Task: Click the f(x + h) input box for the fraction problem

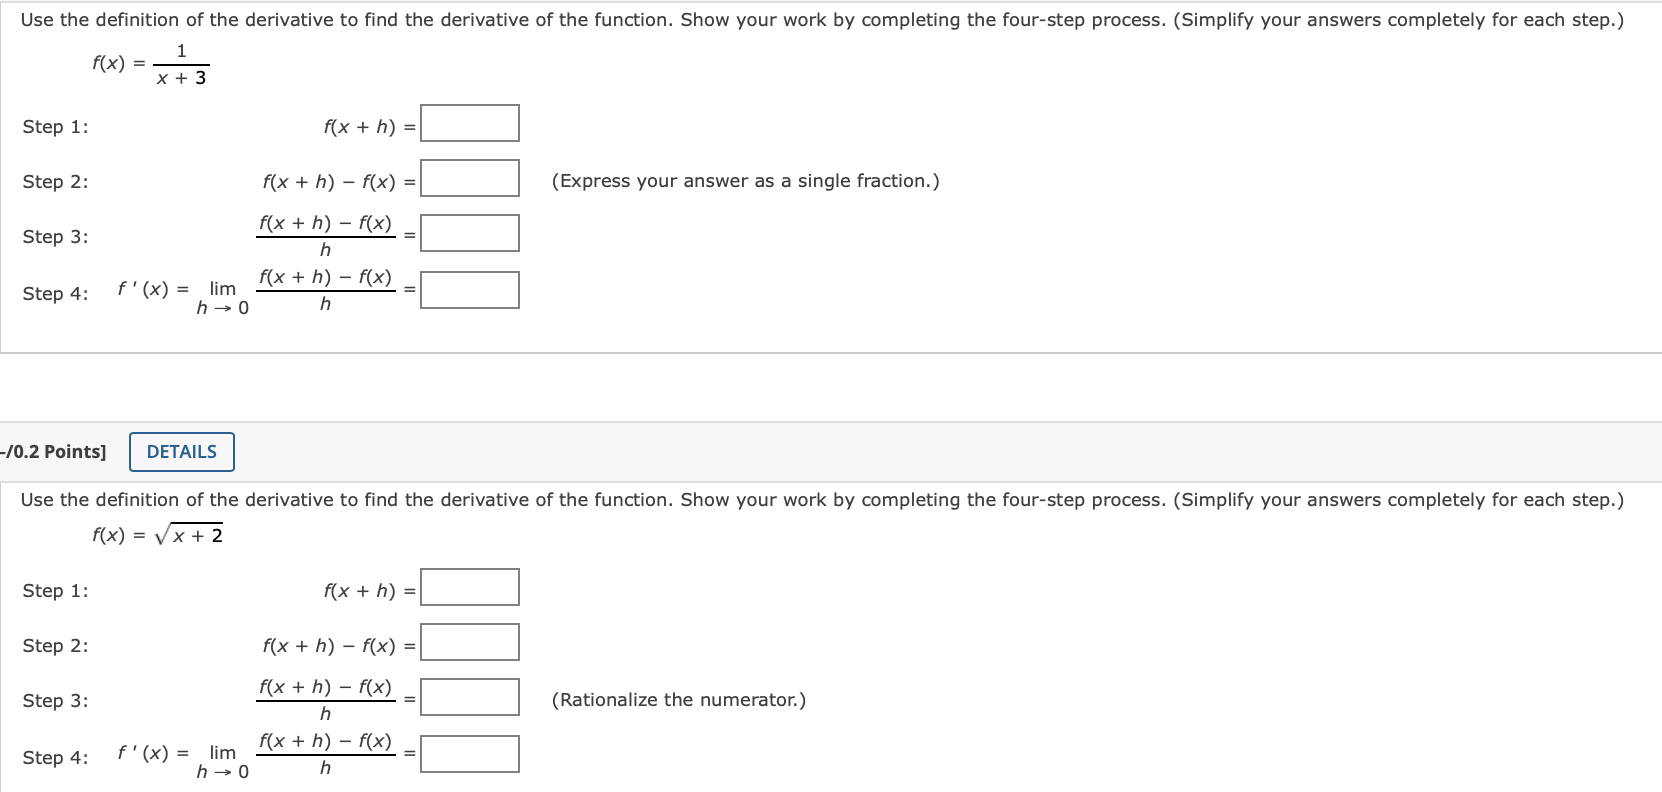Action: [x=469, y=122]
